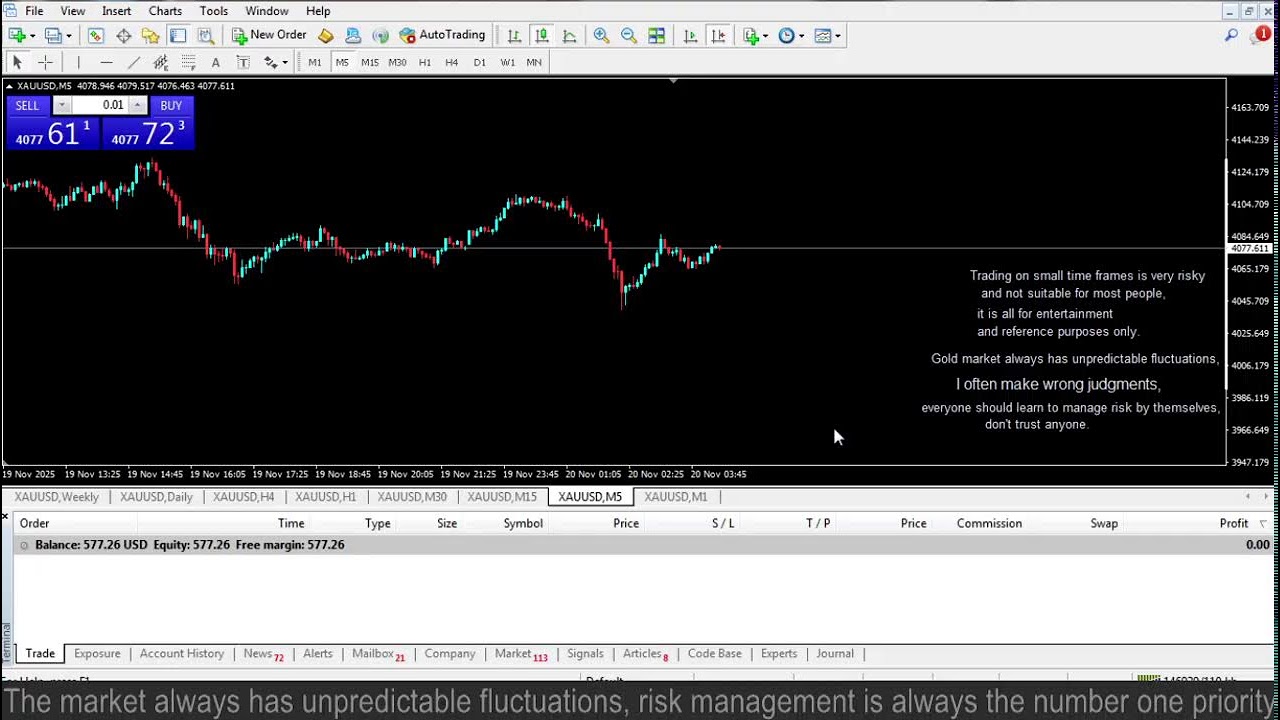Open the Strategy Tester magnifier icon

(x=205, y=35)
